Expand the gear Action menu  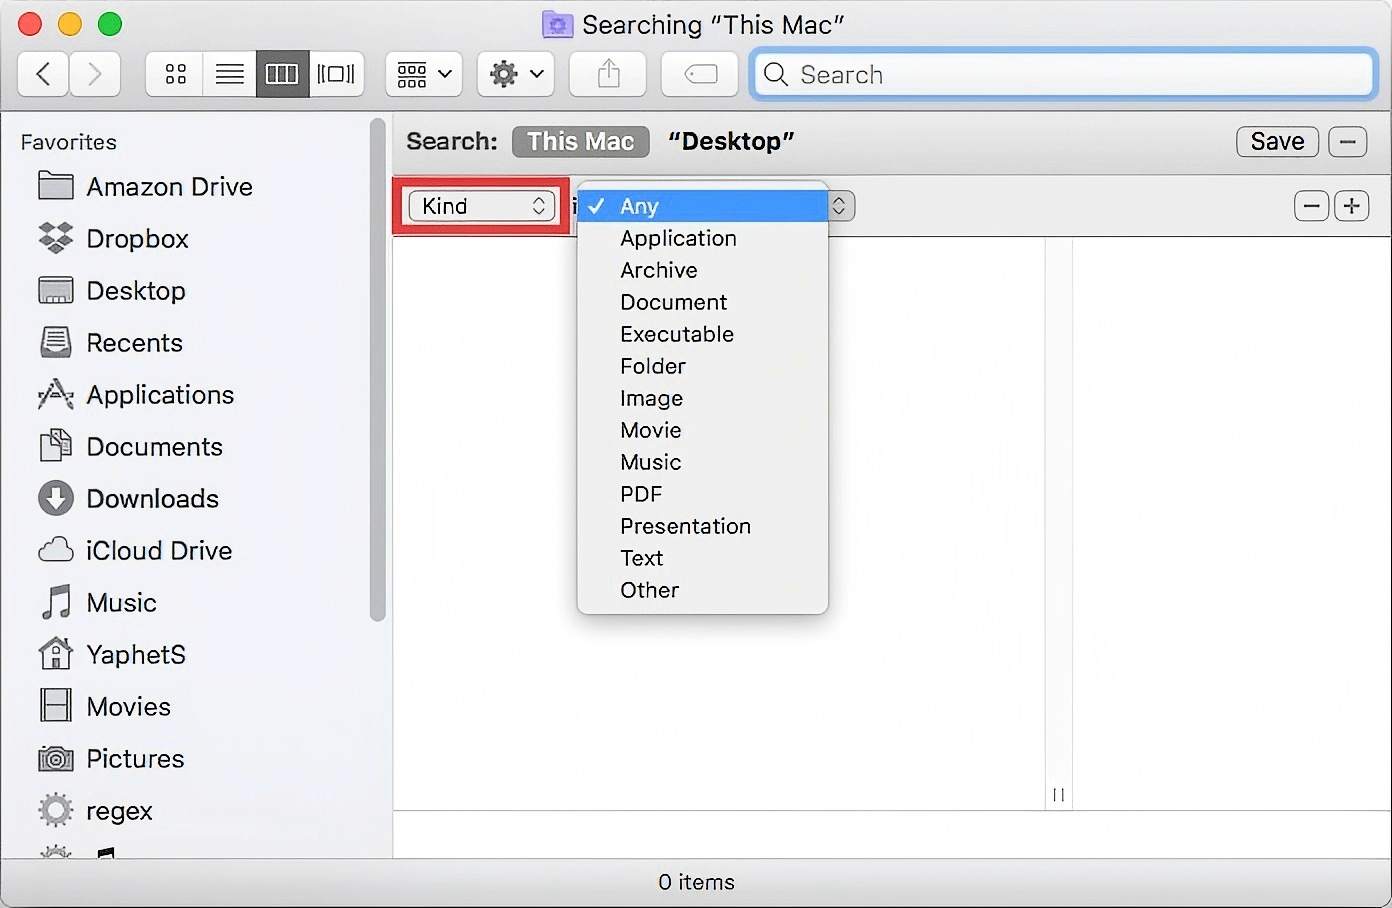pos(515,74)
